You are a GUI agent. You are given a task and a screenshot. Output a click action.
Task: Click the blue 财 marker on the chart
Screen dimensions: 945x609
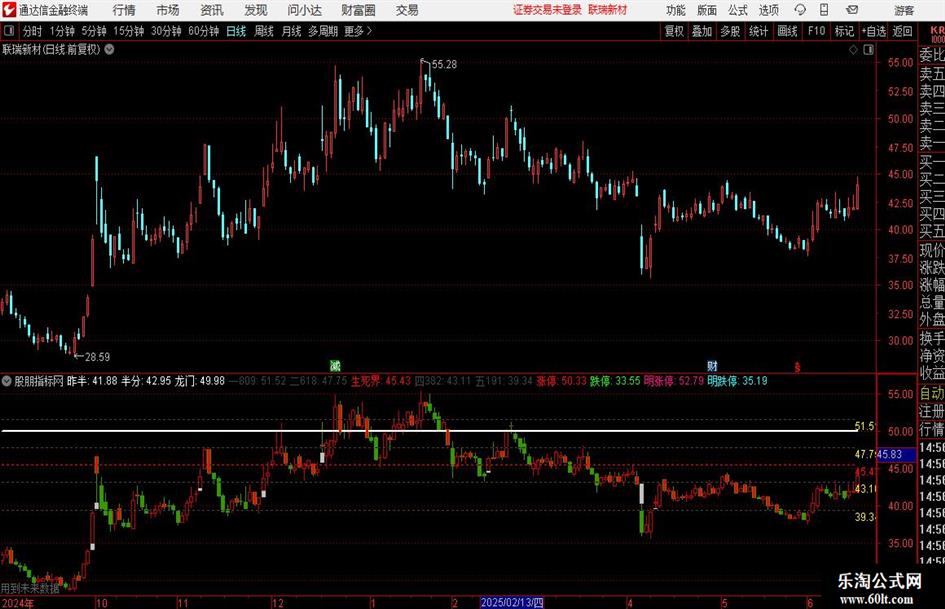(712, 365)
